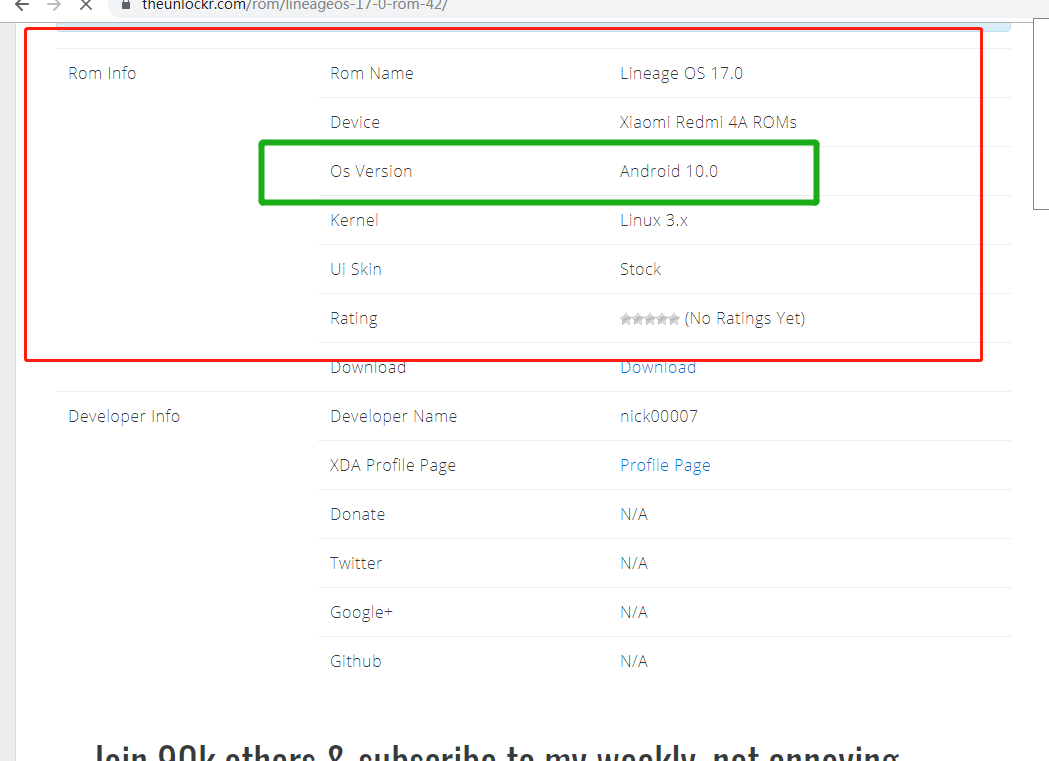Select the N/A value for Github
The width and height of the screenshot is (1049, 761).
(634, 661)
